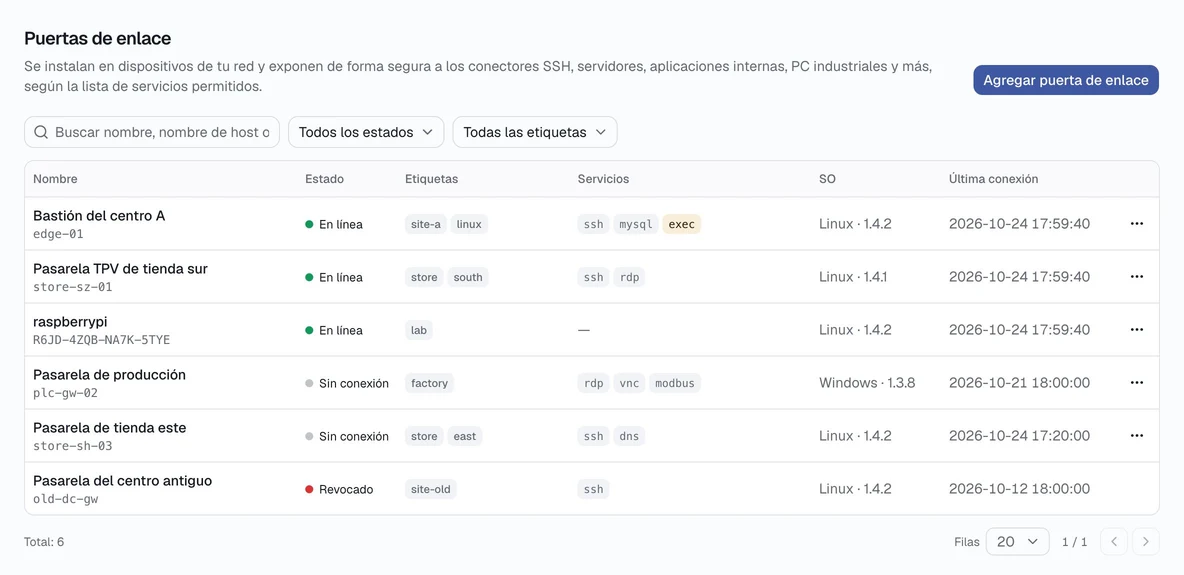Click hostname store-sh-03
Screen dimensions: 1184x575
72,446
